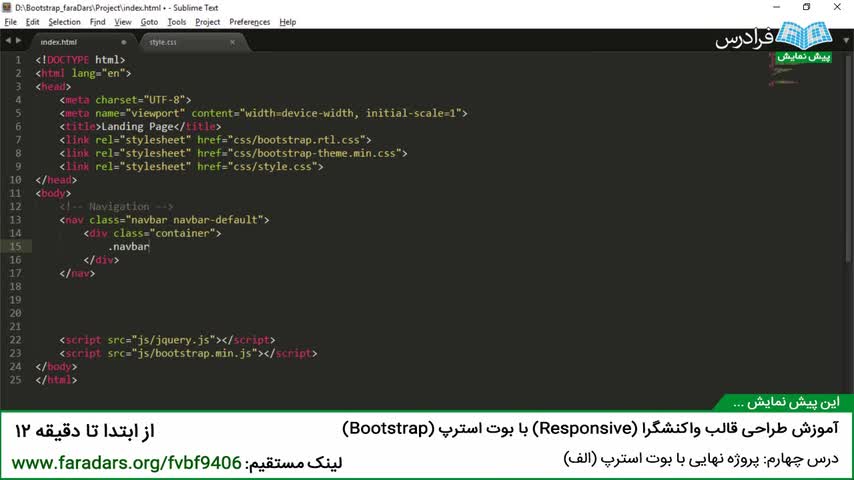Click the Navigation comment on line 12
The width and height of the screenshot is (854, 480).
(117, 206)
